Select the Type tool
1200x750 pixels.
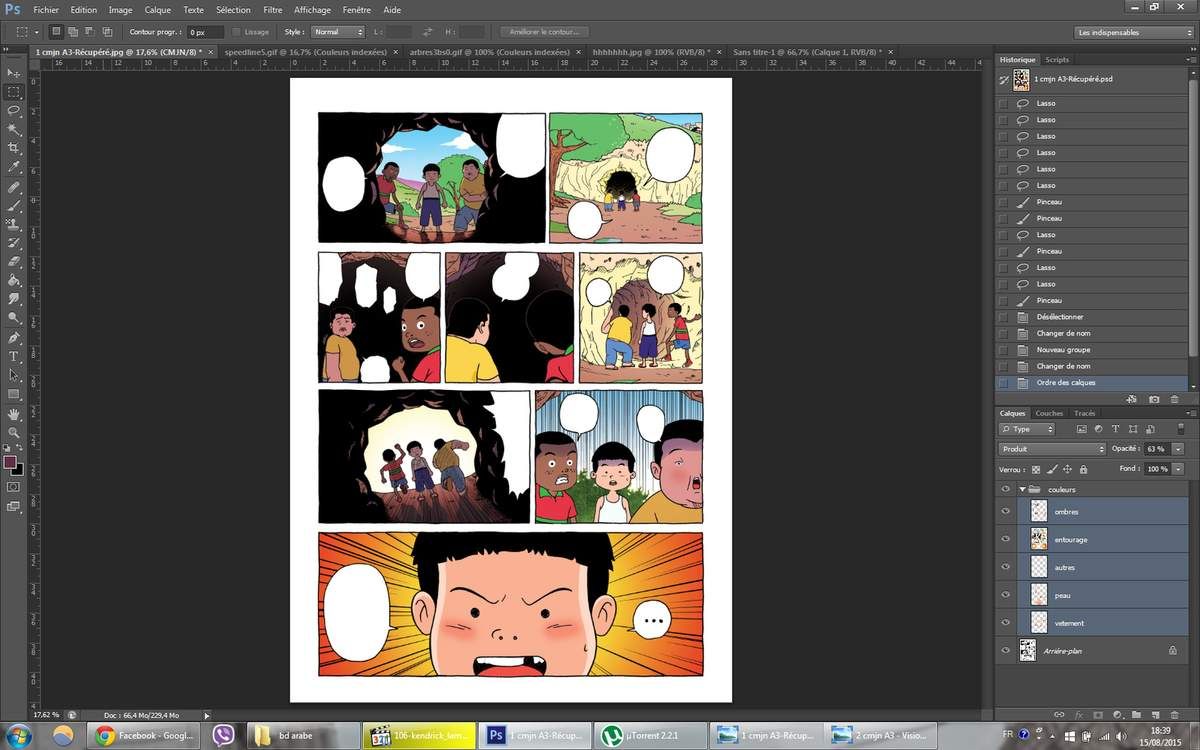coord(14,357)
